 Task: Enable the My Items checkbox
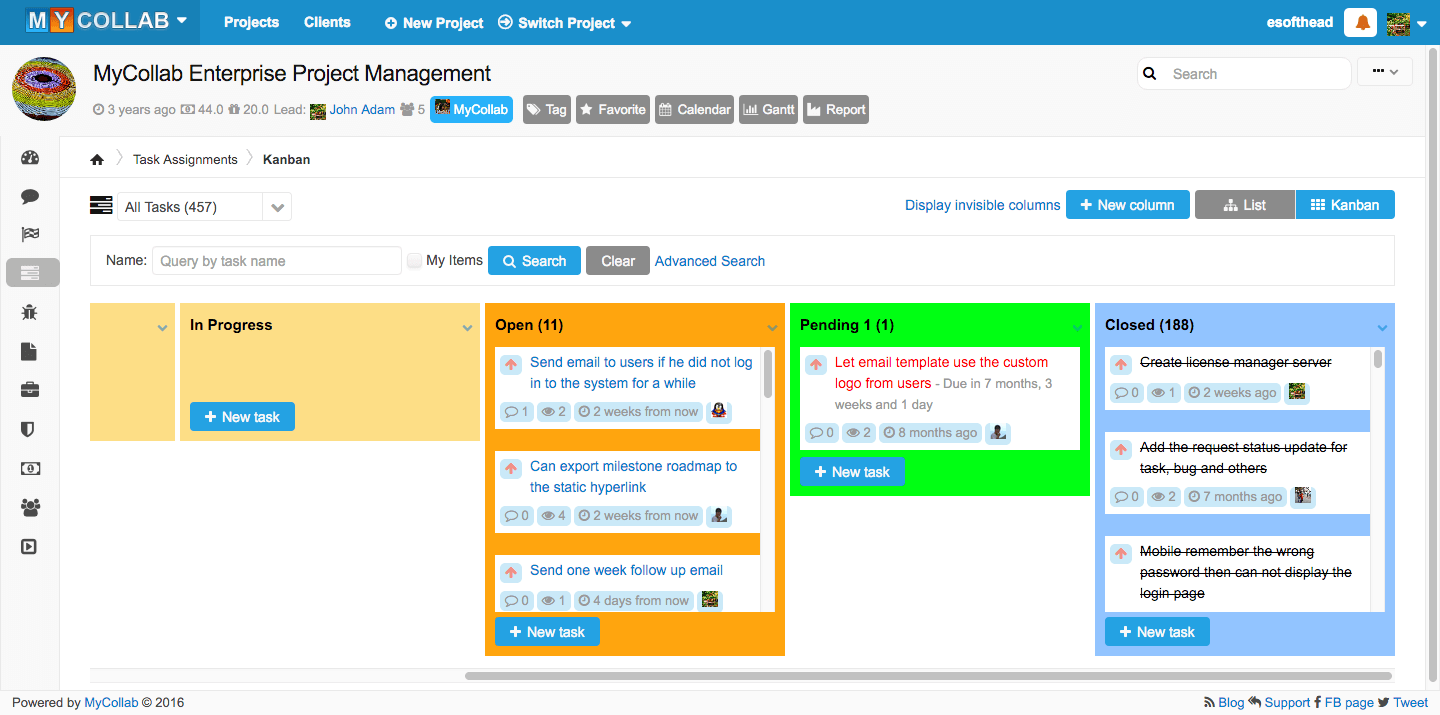[414, 260]
